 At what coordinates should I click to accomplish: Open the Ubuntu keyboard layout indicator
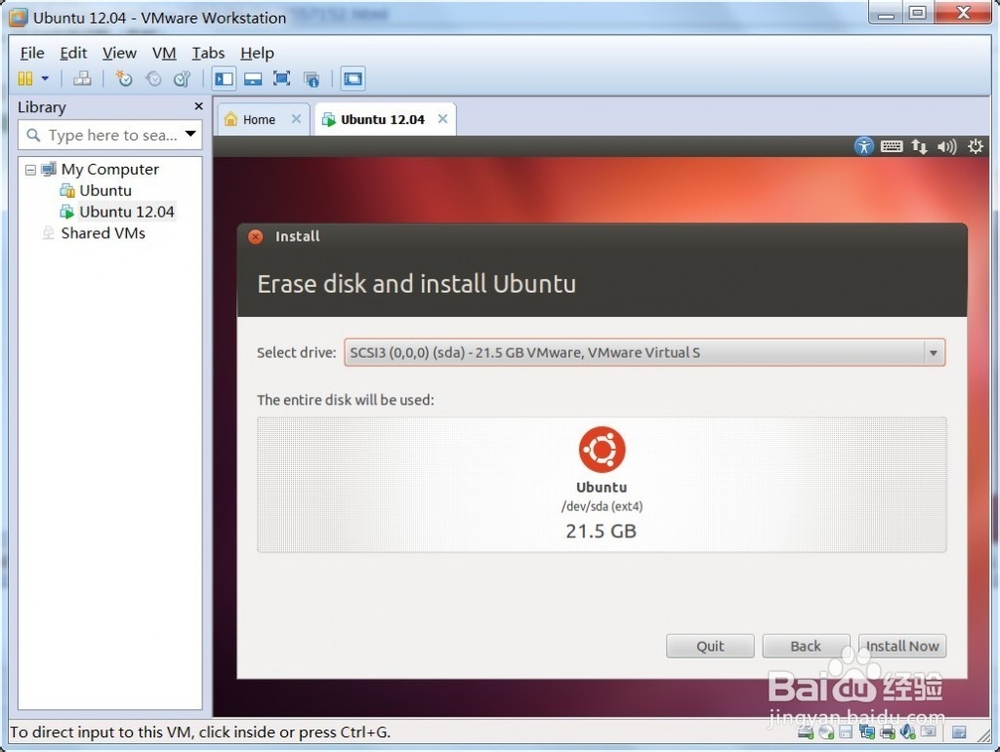pos(891,147)
